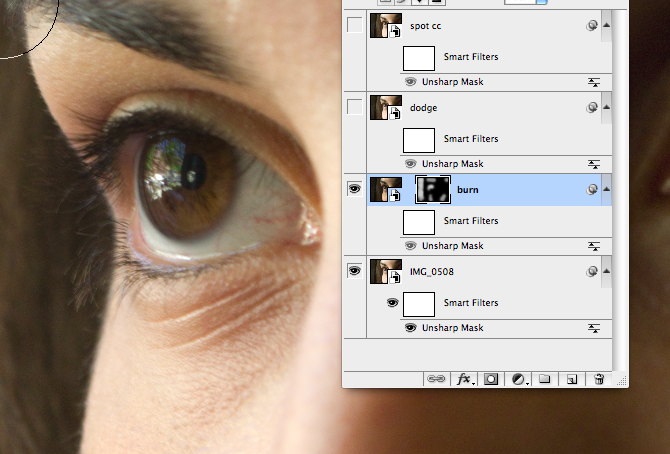This screenshot has width=670, height=454.
Task: Toggle spot cc Unsharp Mask filter visibility
Action: 411,82
